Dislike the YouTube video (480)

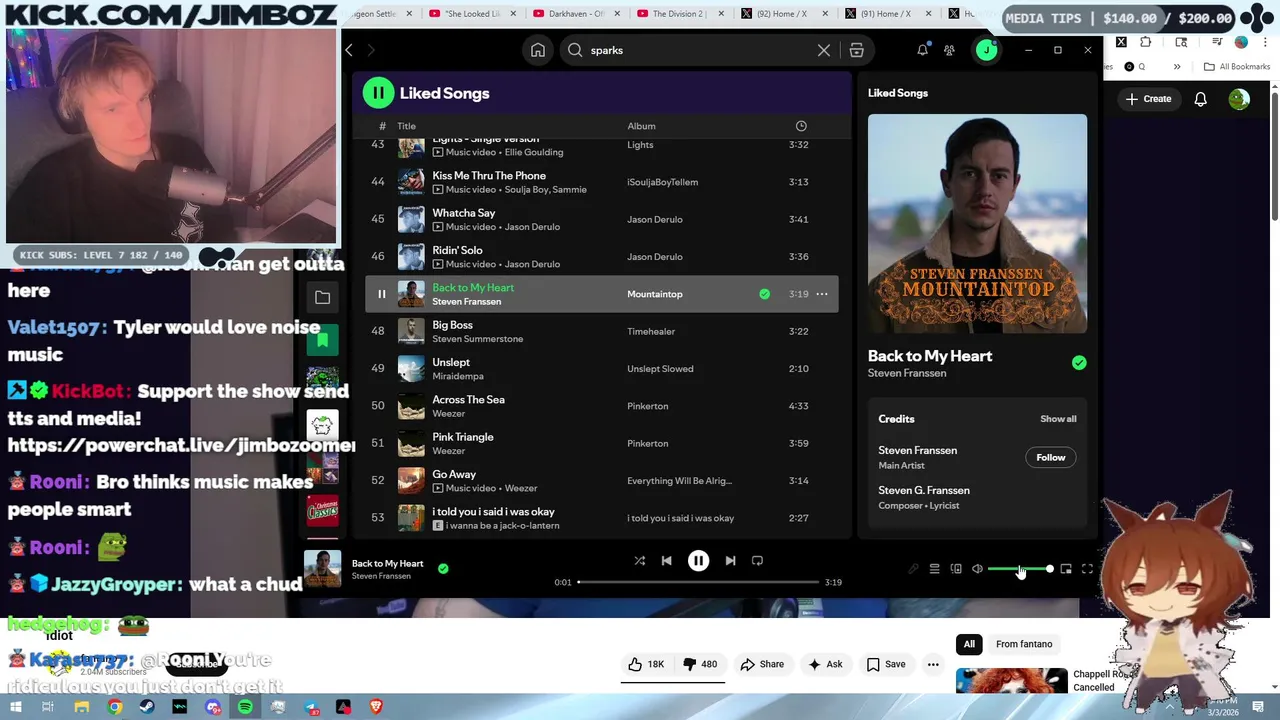(700, 664)
